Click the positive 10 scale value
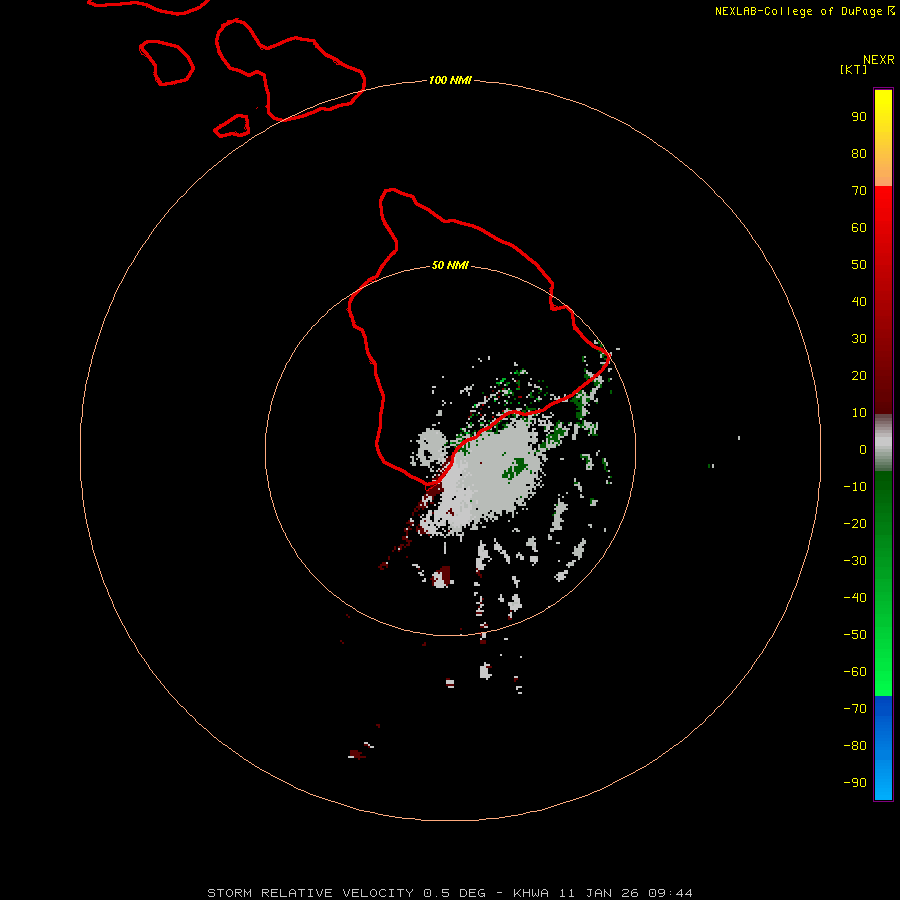Viewport: 900px width, 900px height. [x=859, y=413]
